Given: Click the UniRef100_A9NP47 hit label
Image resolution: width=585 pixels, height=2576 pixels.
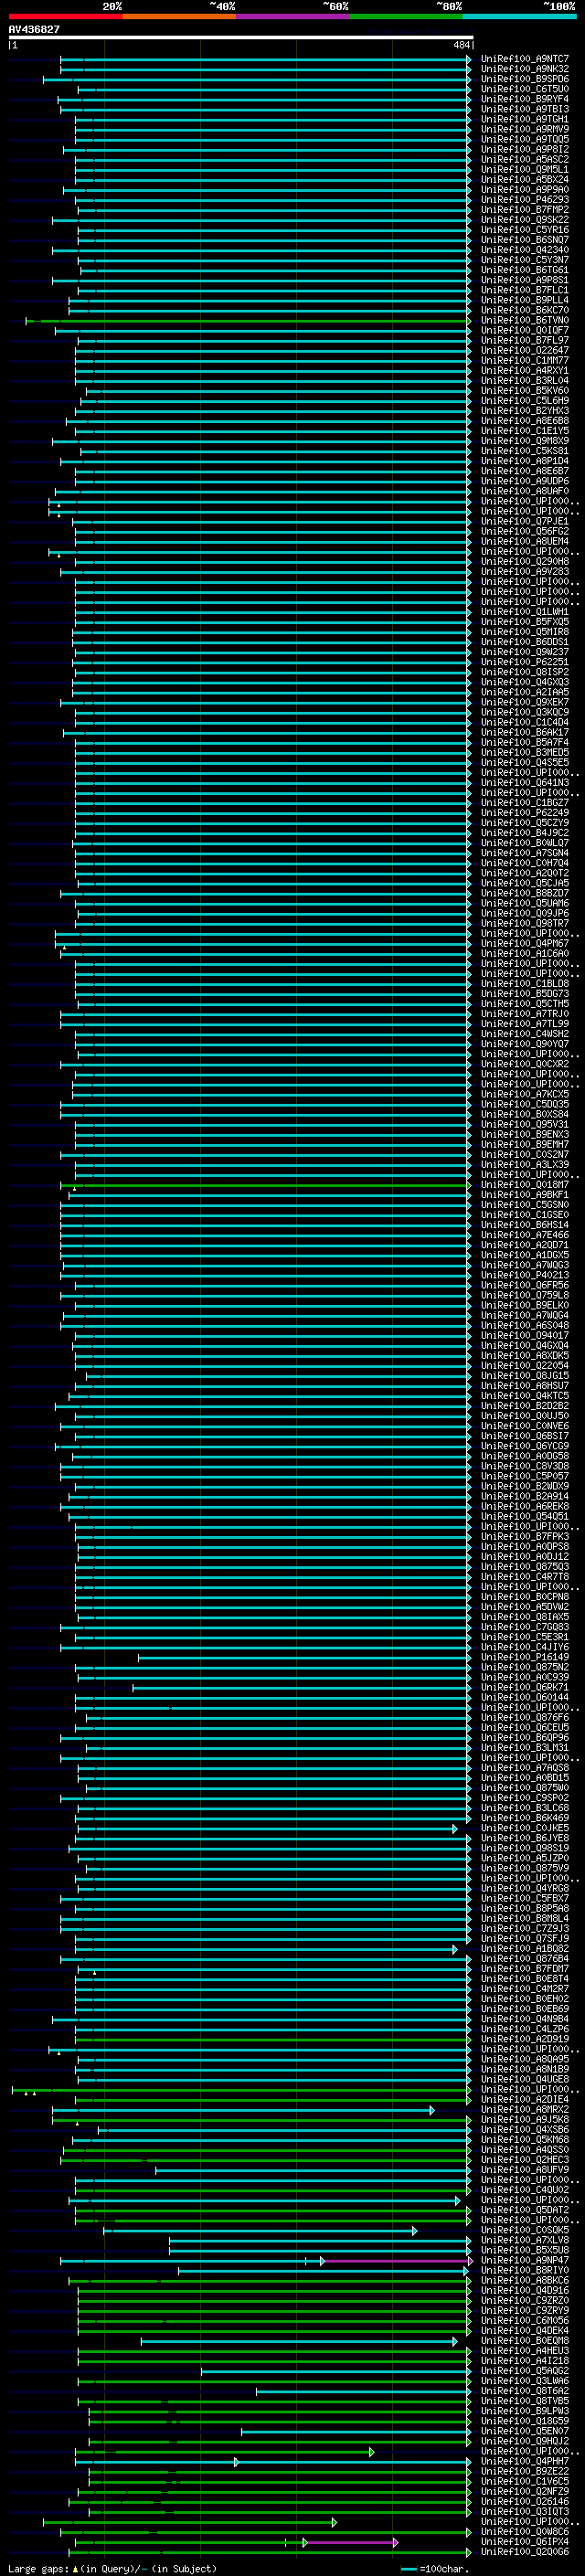Looking at the screenshot, I should pyautogui.click(x=524, y=2261).
